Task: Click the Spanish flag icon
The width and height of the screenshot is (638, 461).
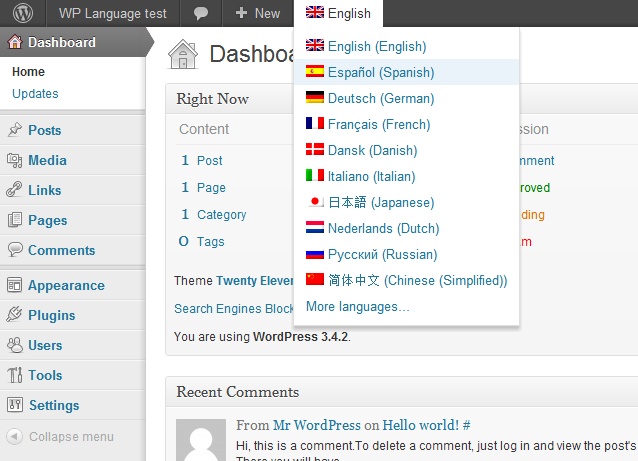Action: point(315,71)
